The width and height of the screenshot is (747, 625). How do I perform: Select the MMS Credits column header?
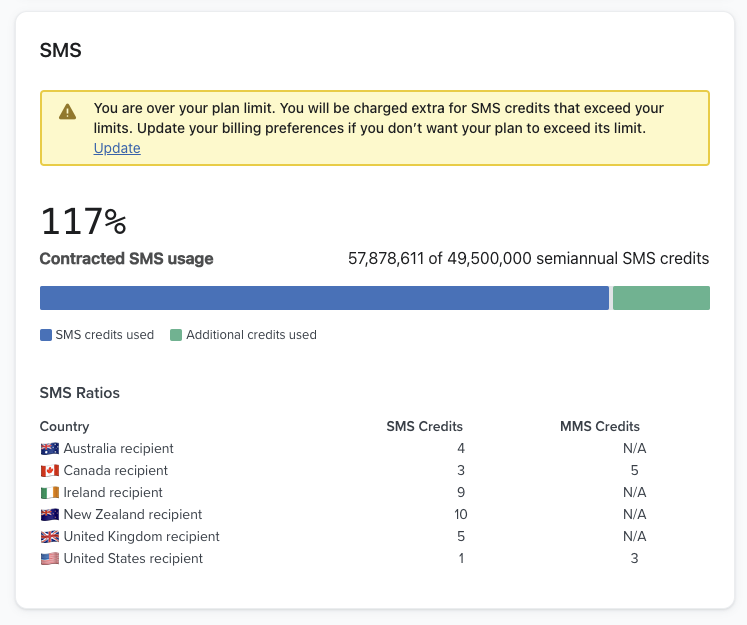coord(599,426)
